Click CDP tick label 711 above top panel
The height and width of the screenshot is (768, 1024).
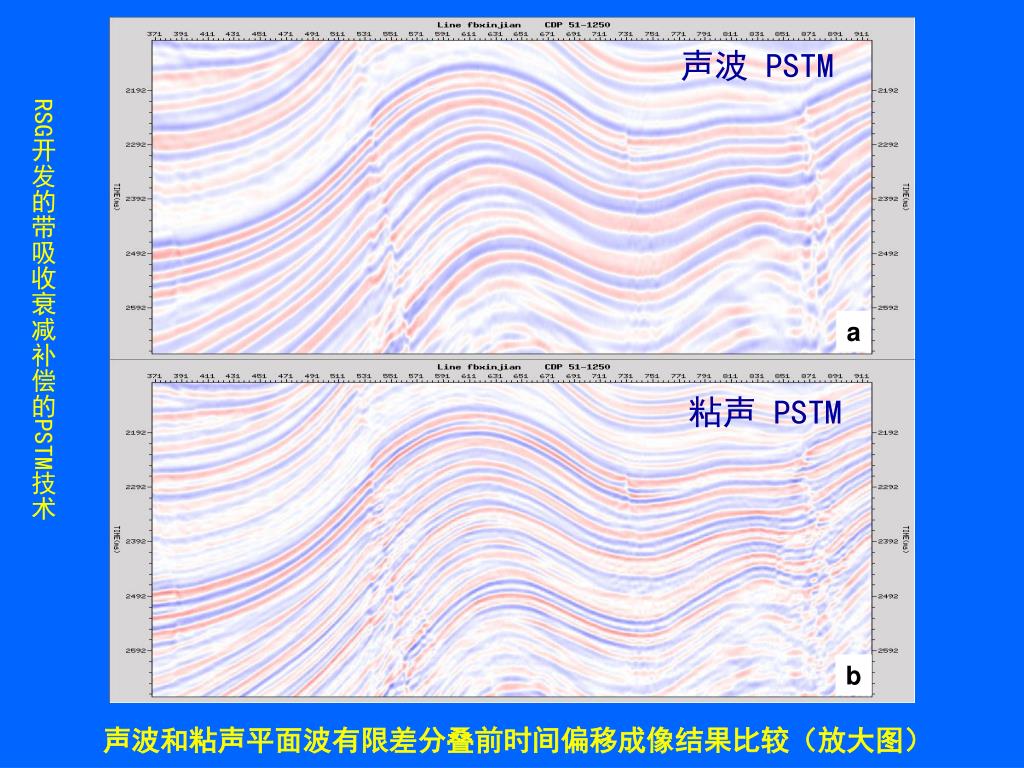(600, 34)
